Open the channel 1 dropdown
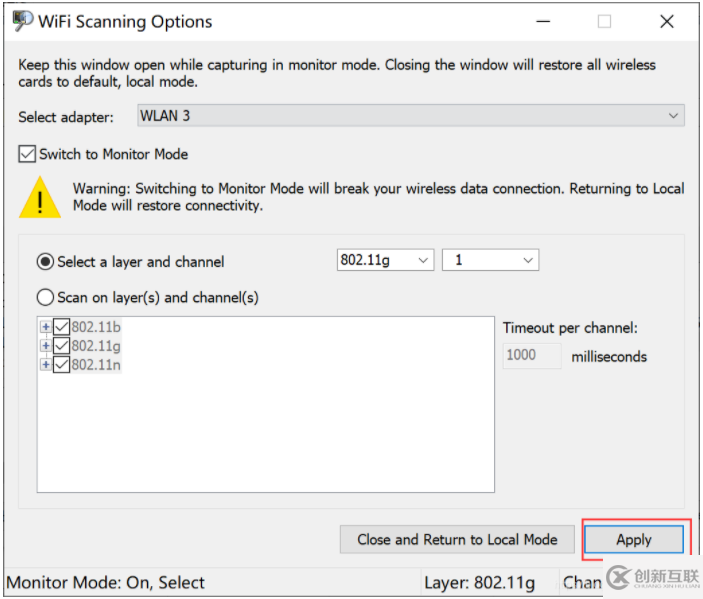Screen dimensions: 703x599 490,260
